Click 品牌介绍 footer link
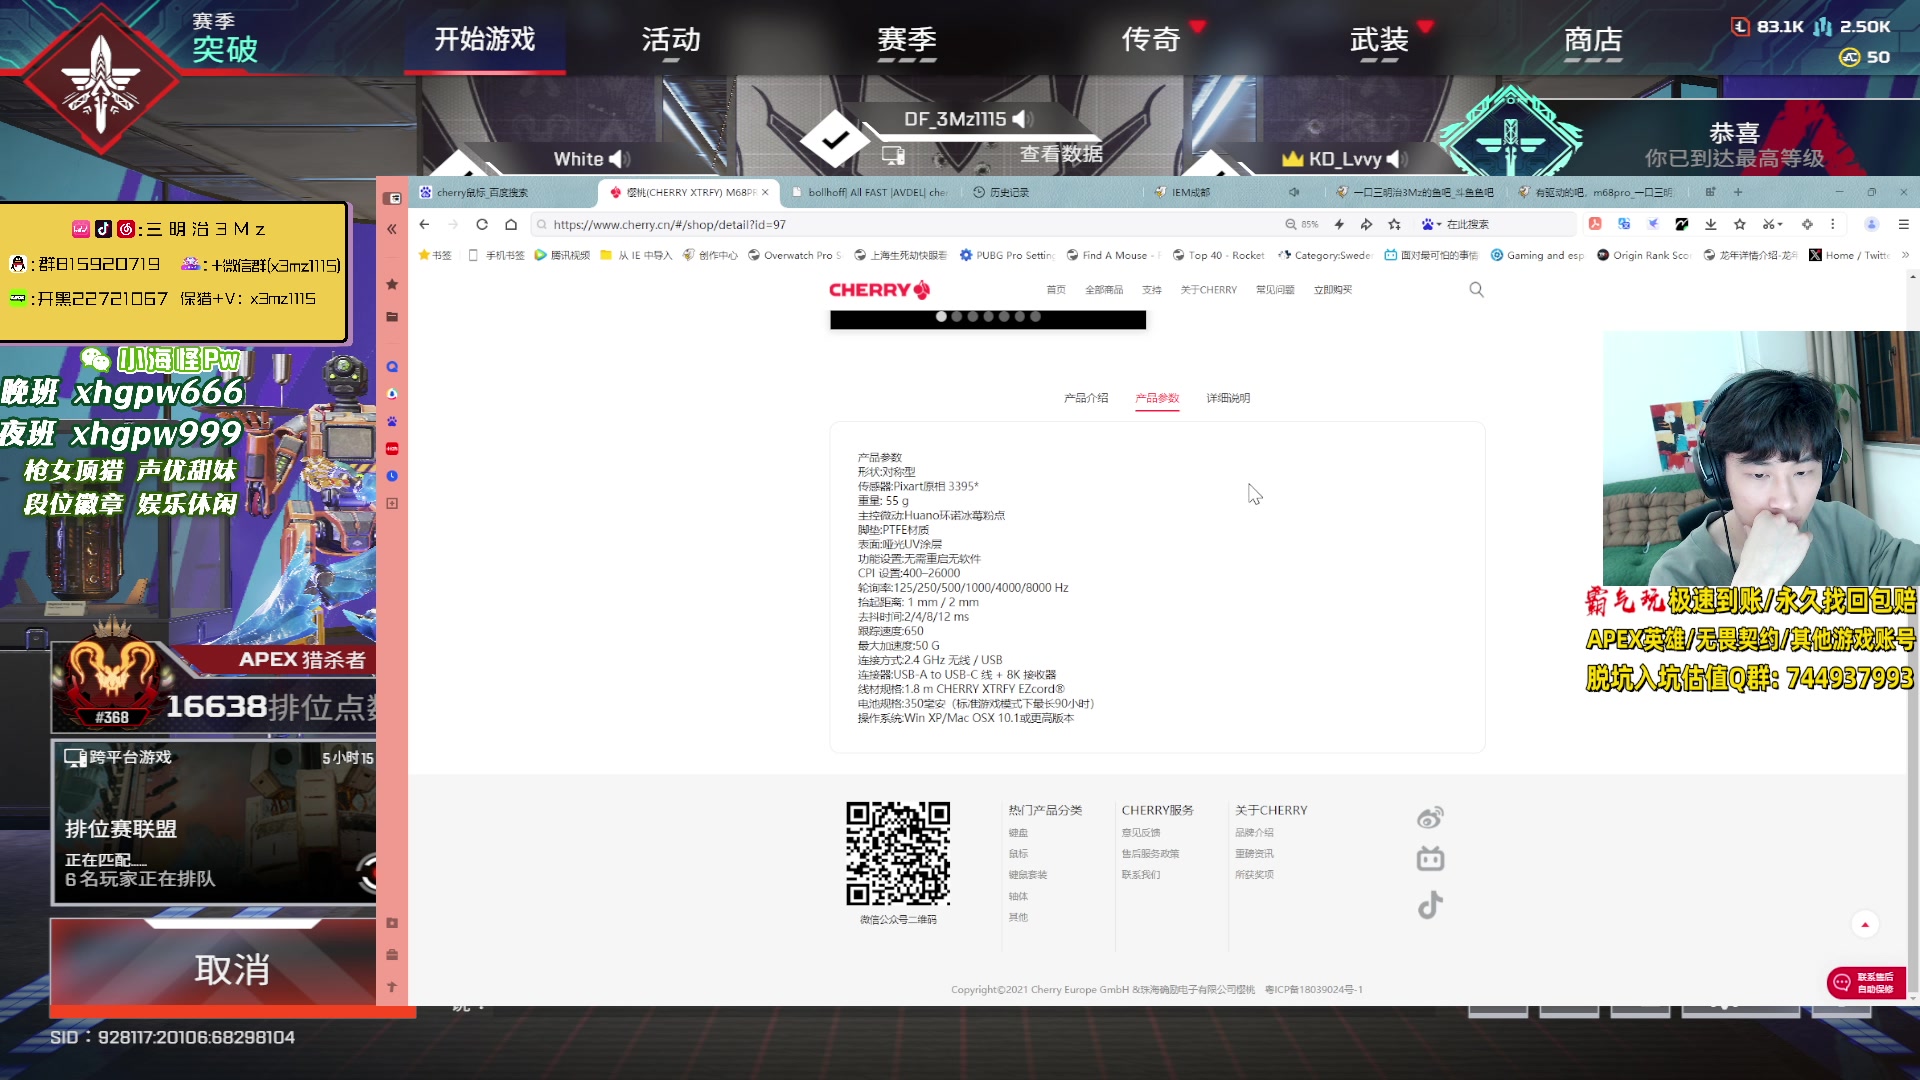The image size is (1920, 1080). pyautogui.click(x=1254, y=833)
